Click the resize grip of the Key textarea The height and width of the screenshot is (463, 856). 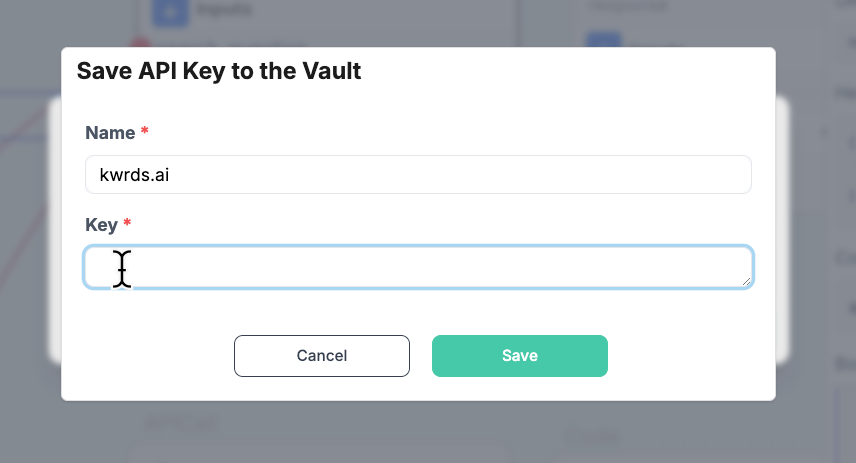click(x=746, y=281)
